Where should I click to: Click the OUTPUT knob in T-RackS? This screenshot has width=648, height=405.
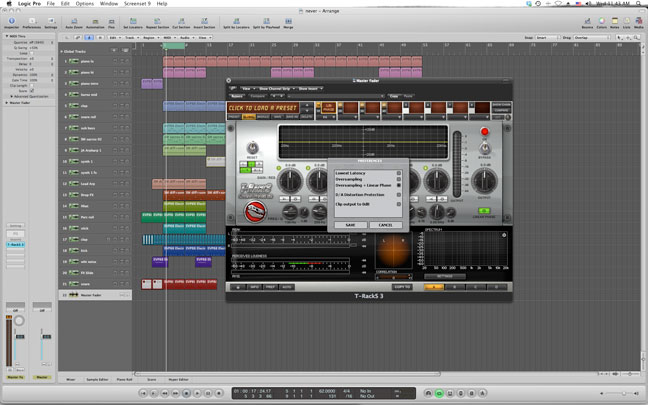coord(484,181)
